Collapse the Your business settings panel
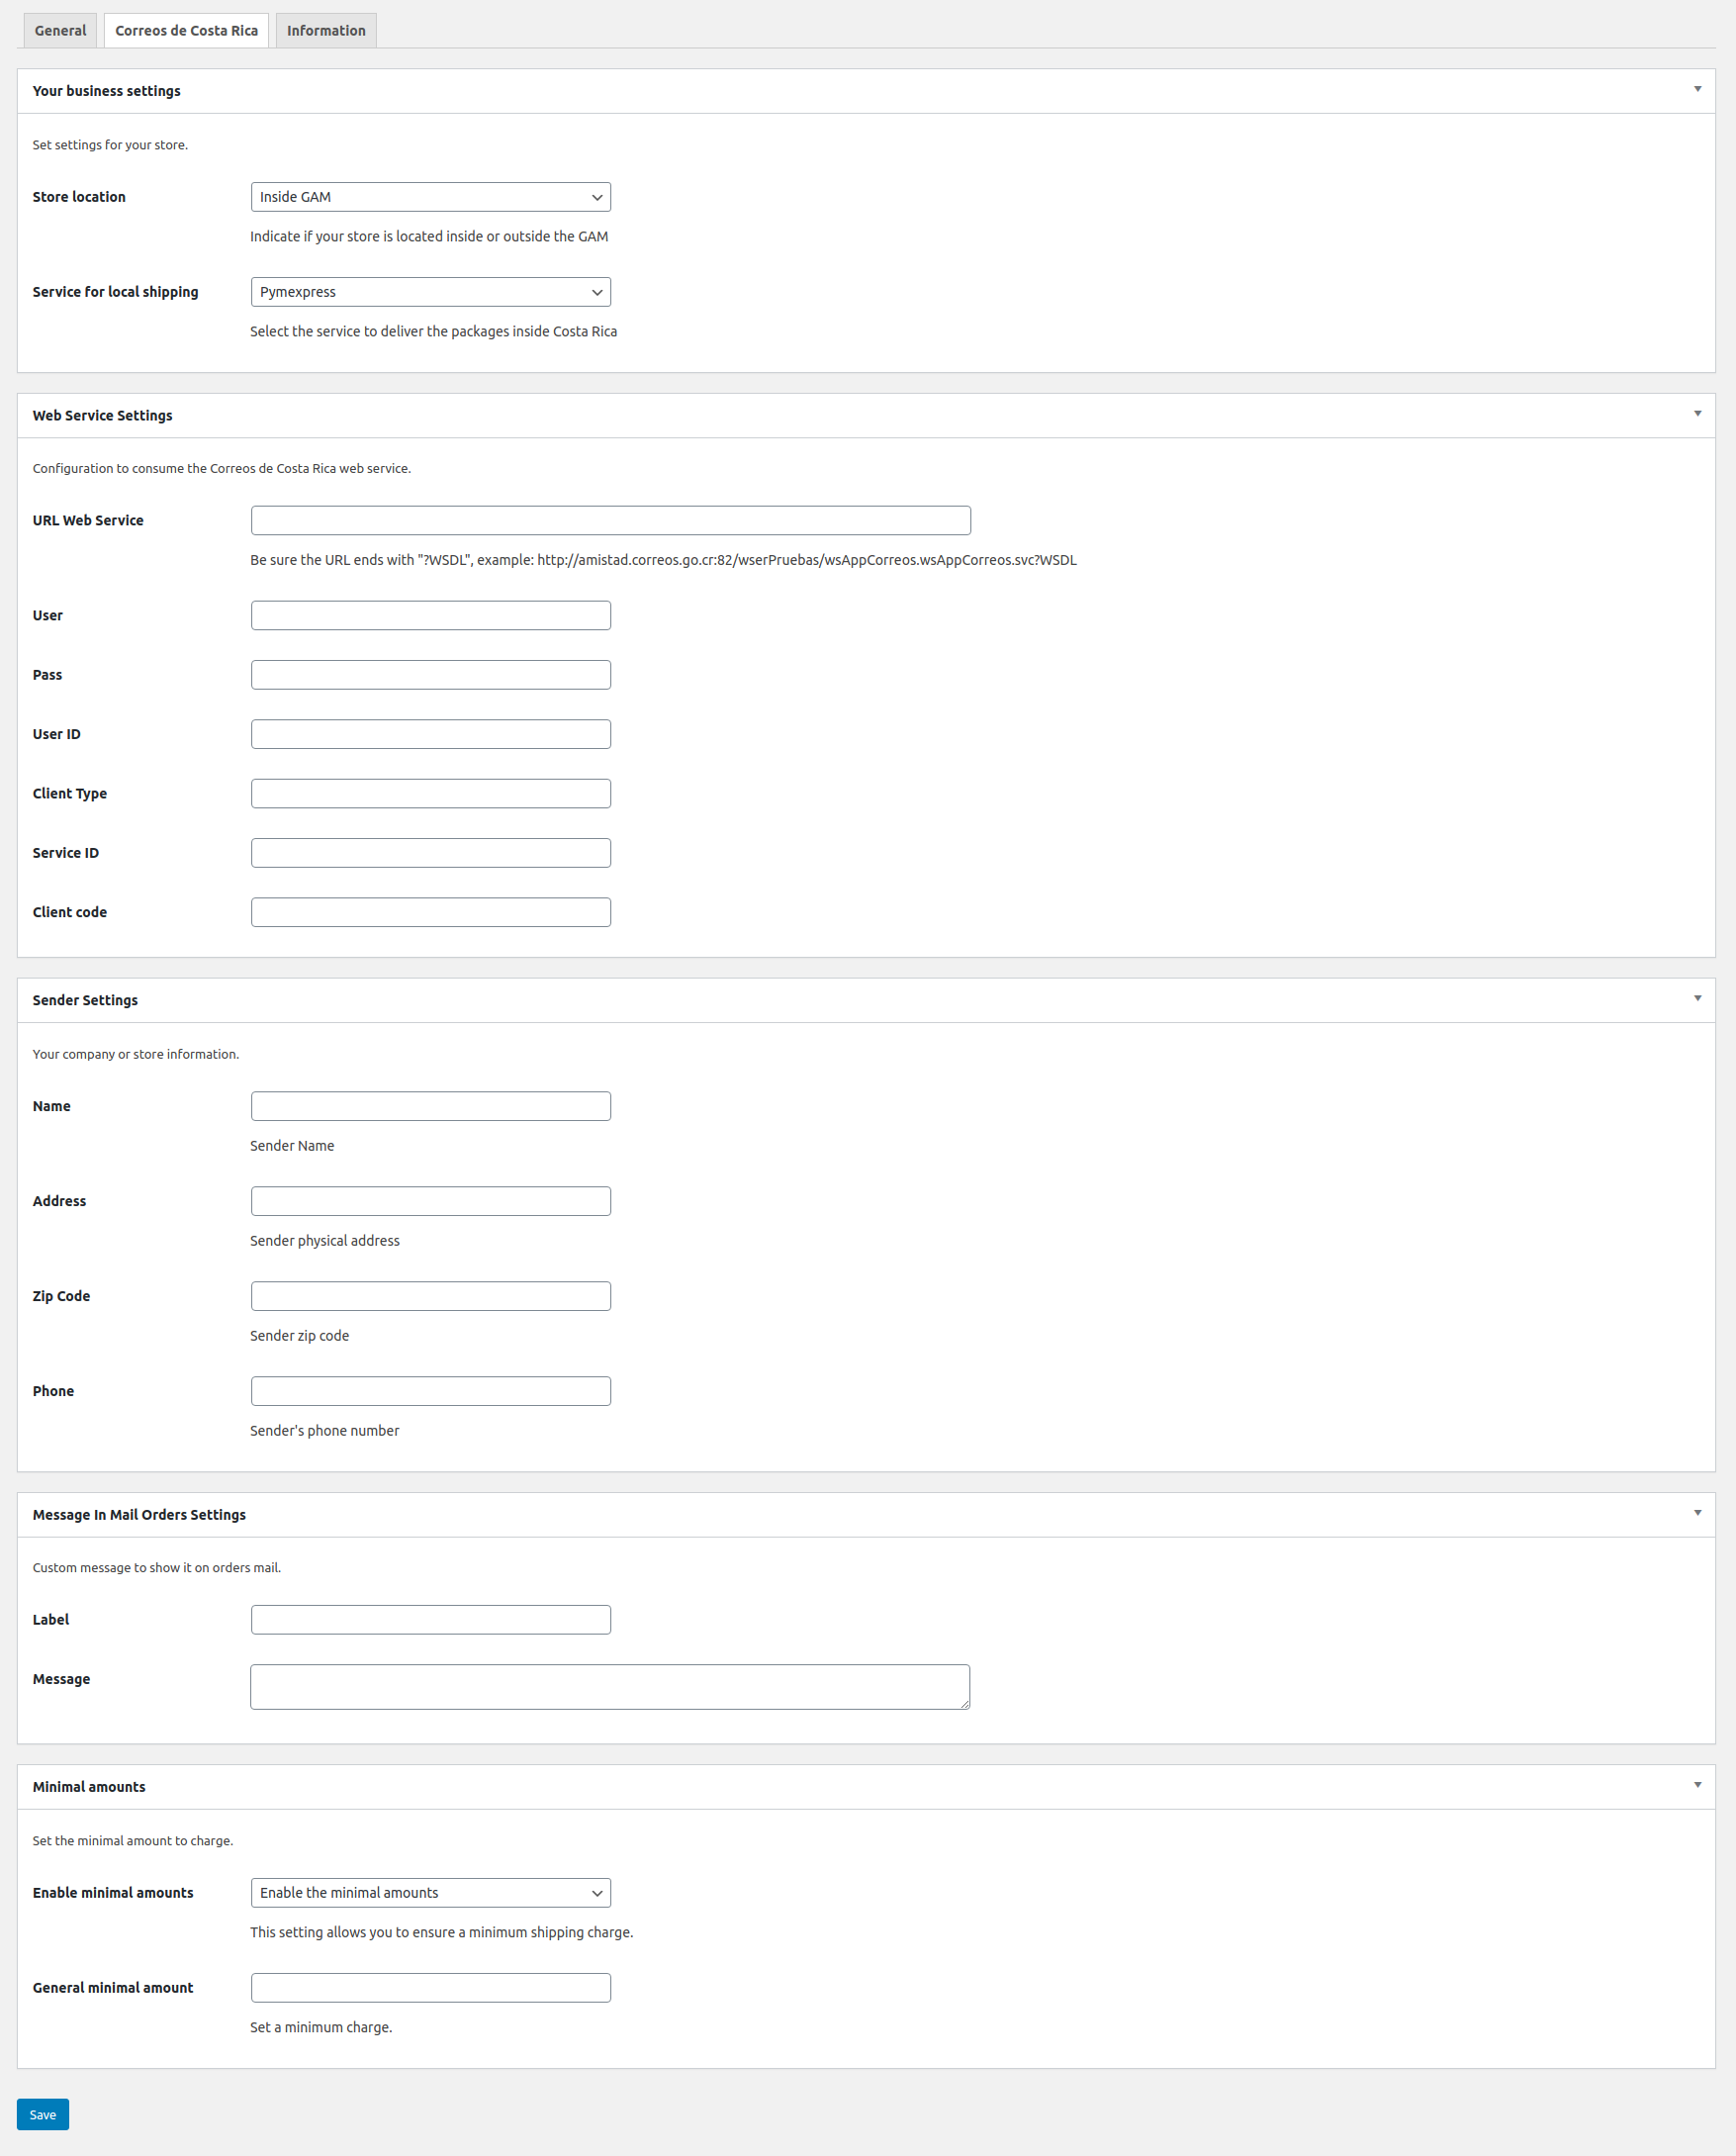Viewport: 1736px width, 2156px height. [x=1697, y=90]
